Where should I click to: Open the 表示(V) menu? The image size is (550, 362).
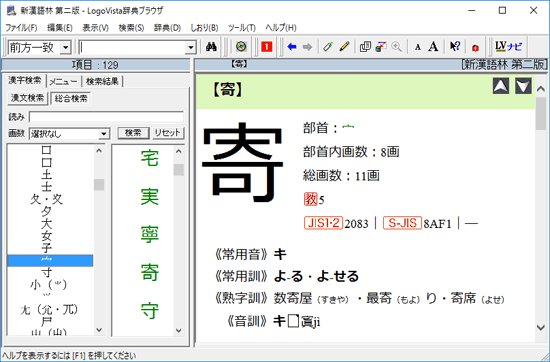[95, 28]
